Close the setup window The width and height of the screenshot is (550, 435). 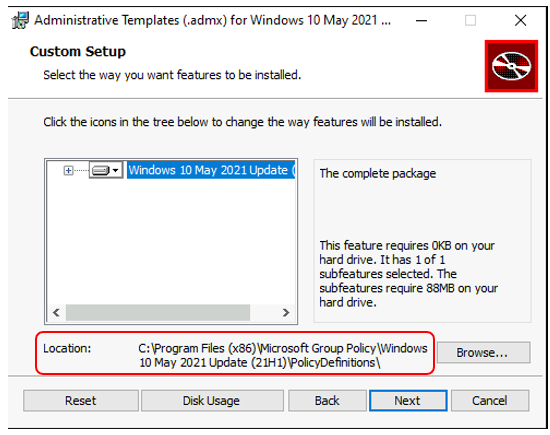point(521,20)
